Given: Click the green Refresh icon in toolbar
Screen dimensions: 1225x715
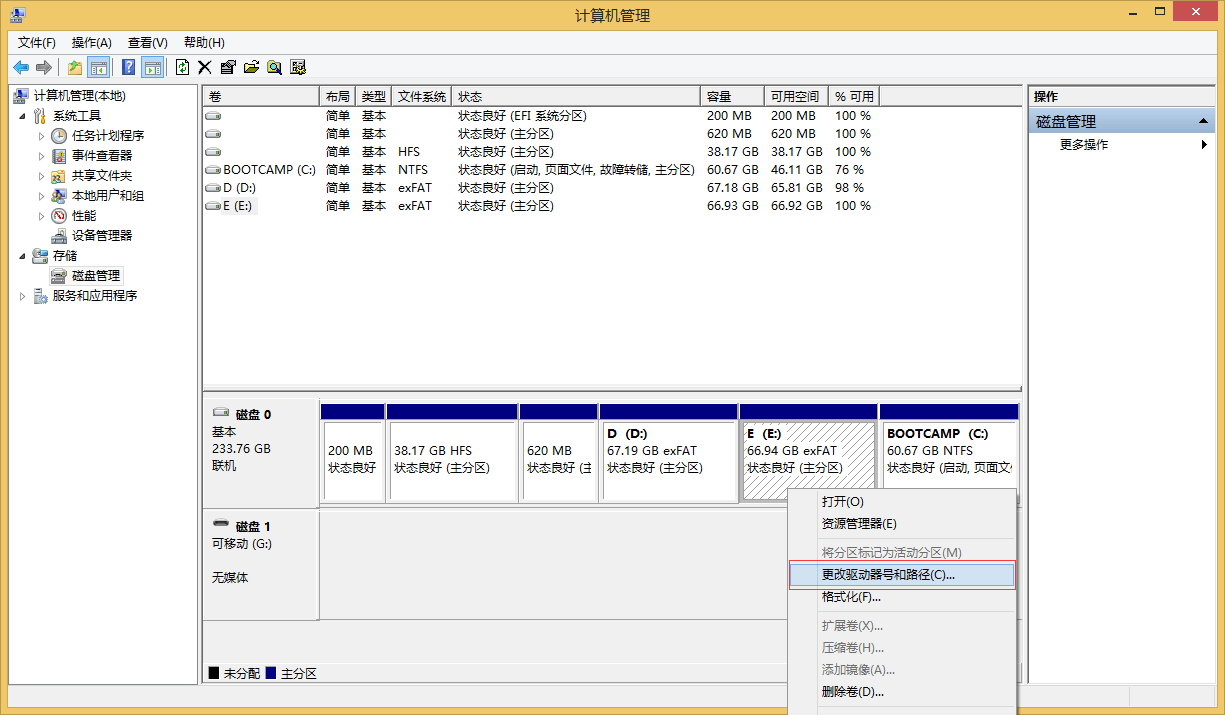Looking at the screenshot, I should coord(182,67).
